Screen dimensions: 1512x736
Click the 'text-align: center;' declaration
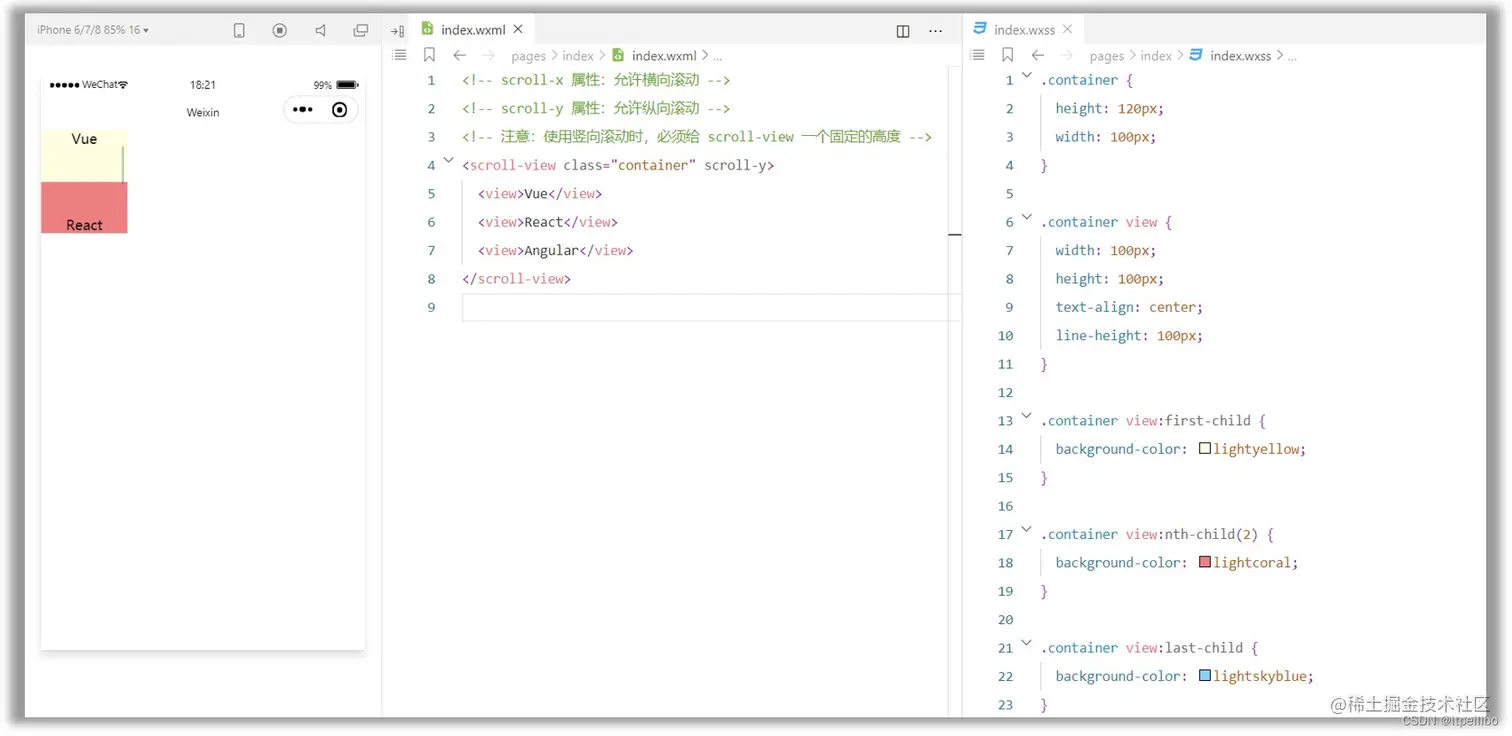click(x=1129, y=307)
